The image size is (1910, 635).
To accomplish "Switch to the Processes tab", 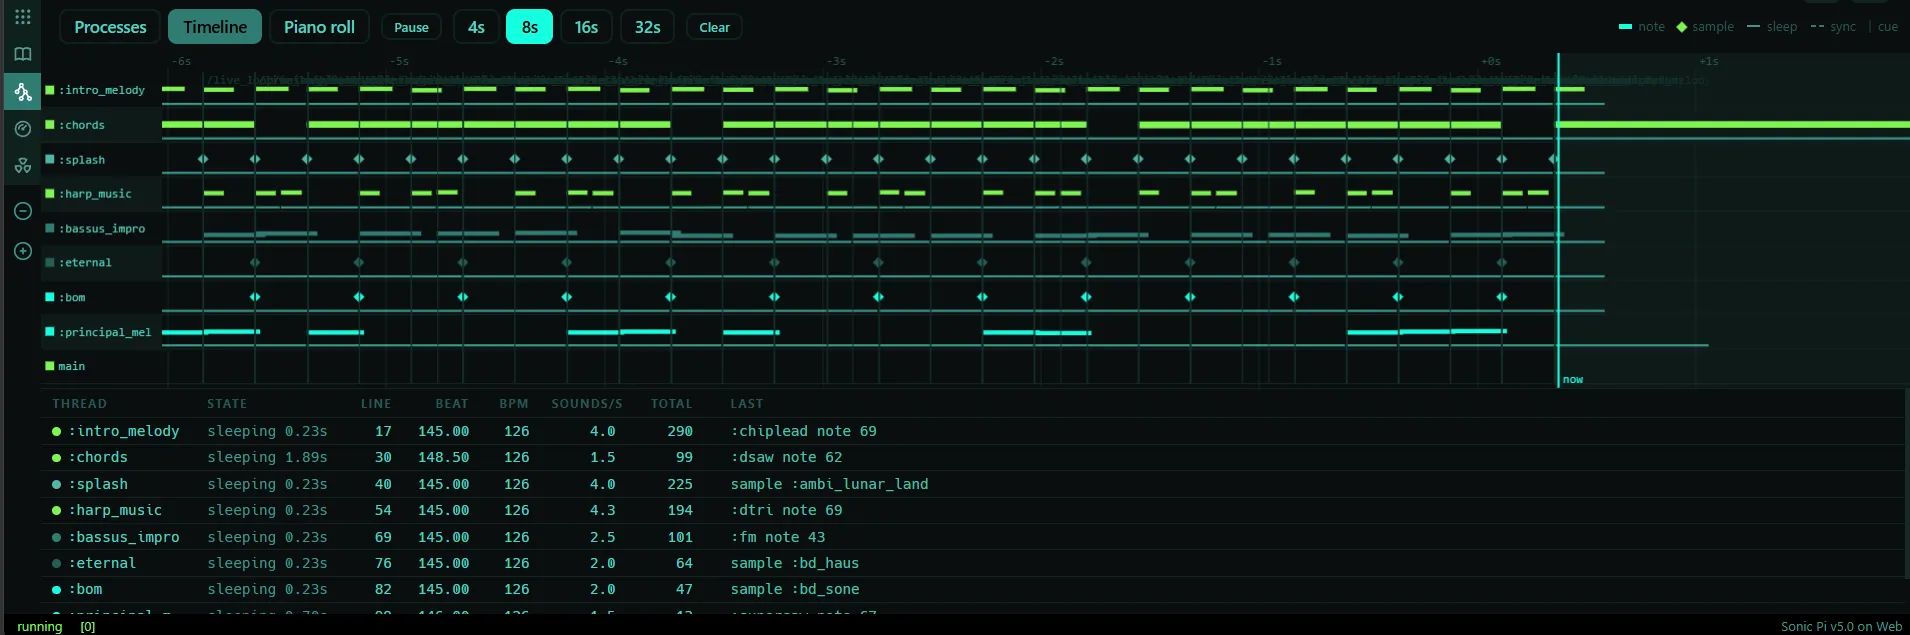I will pos(110,27).
